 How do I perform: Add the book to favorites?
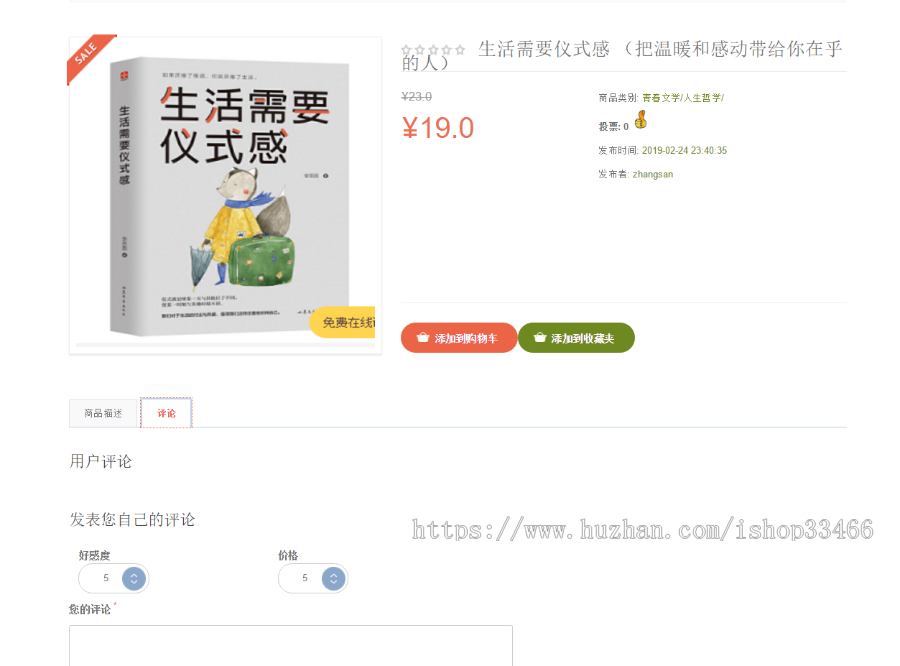tap(576, 338)
